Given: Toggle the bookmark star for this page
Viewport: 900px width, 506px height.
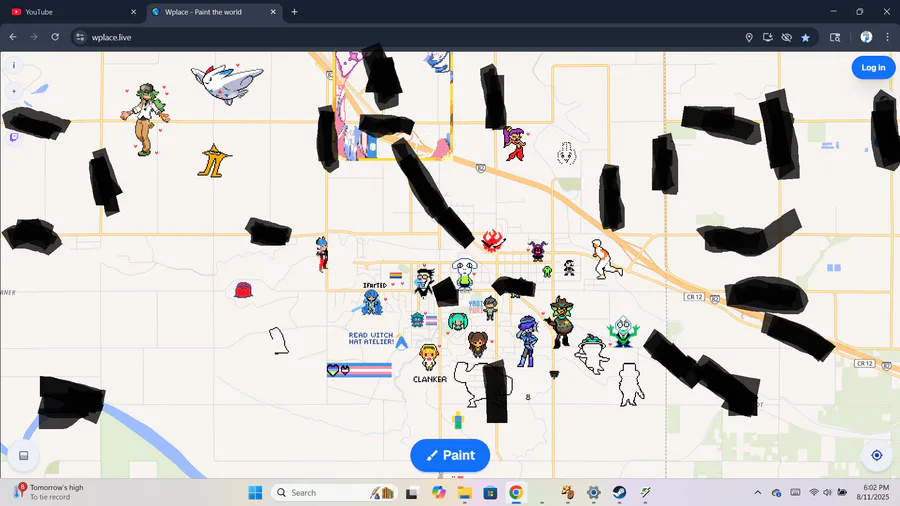Looking at the screenshot, I should pos(805,37).
